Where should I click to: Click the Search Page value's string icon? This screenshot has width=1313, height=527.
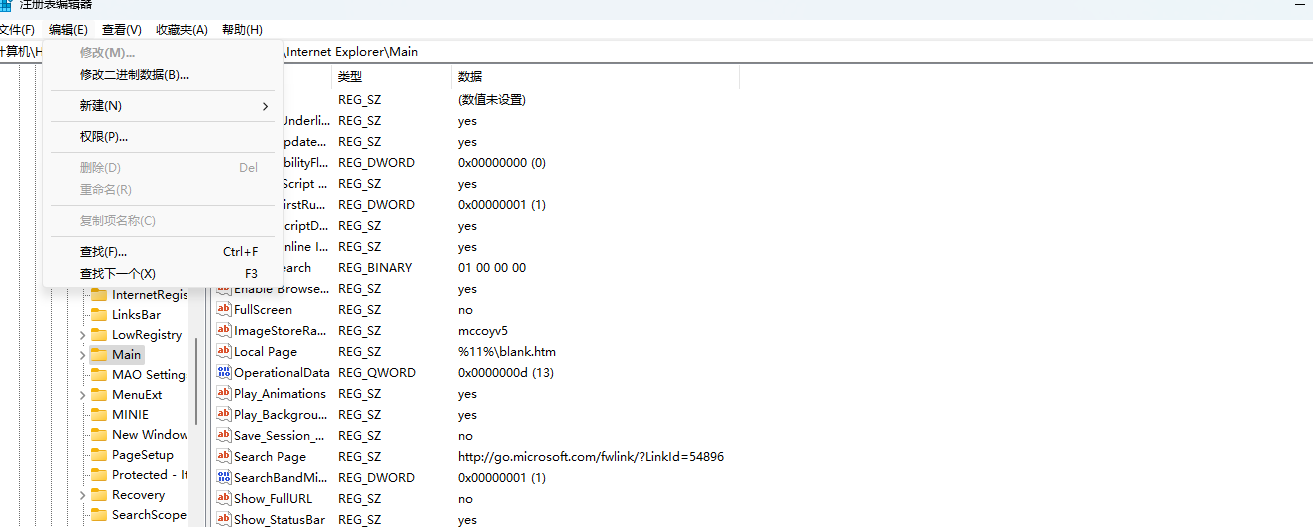click(x=224, y=457)
